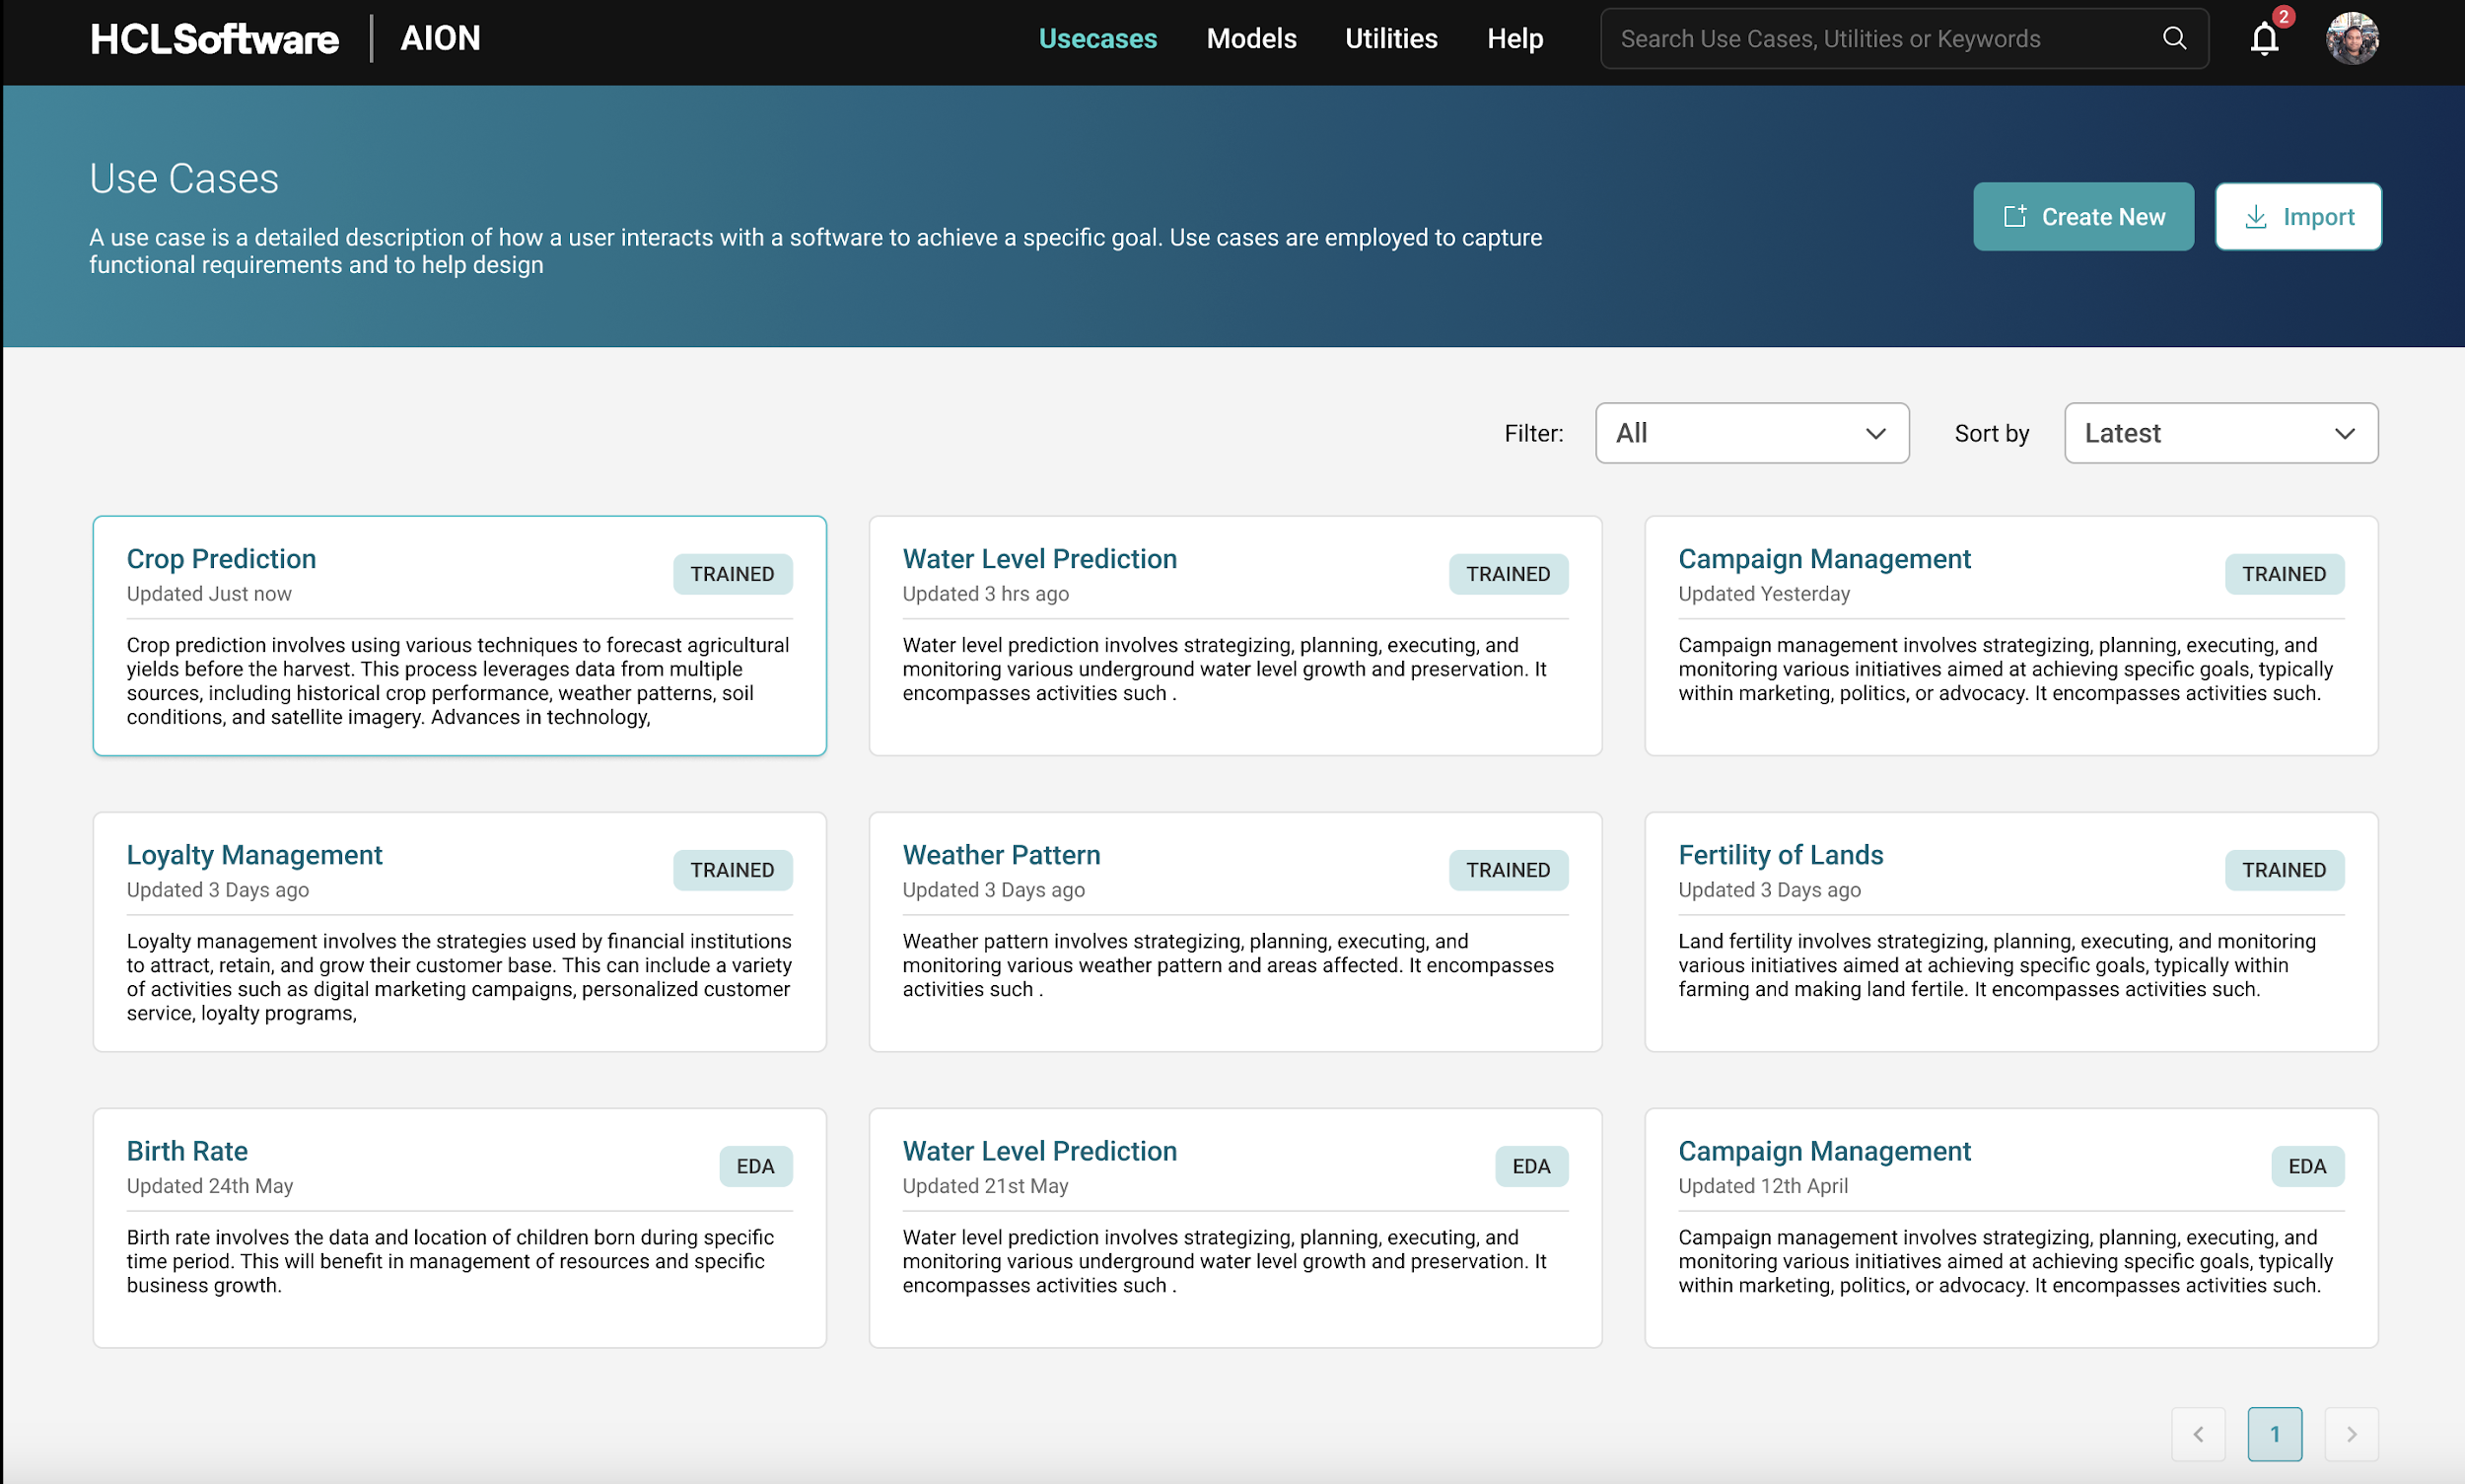
Task: Open the Sort by Latest dropdown
Action: pyautogui.click(x=2220, y=432)
